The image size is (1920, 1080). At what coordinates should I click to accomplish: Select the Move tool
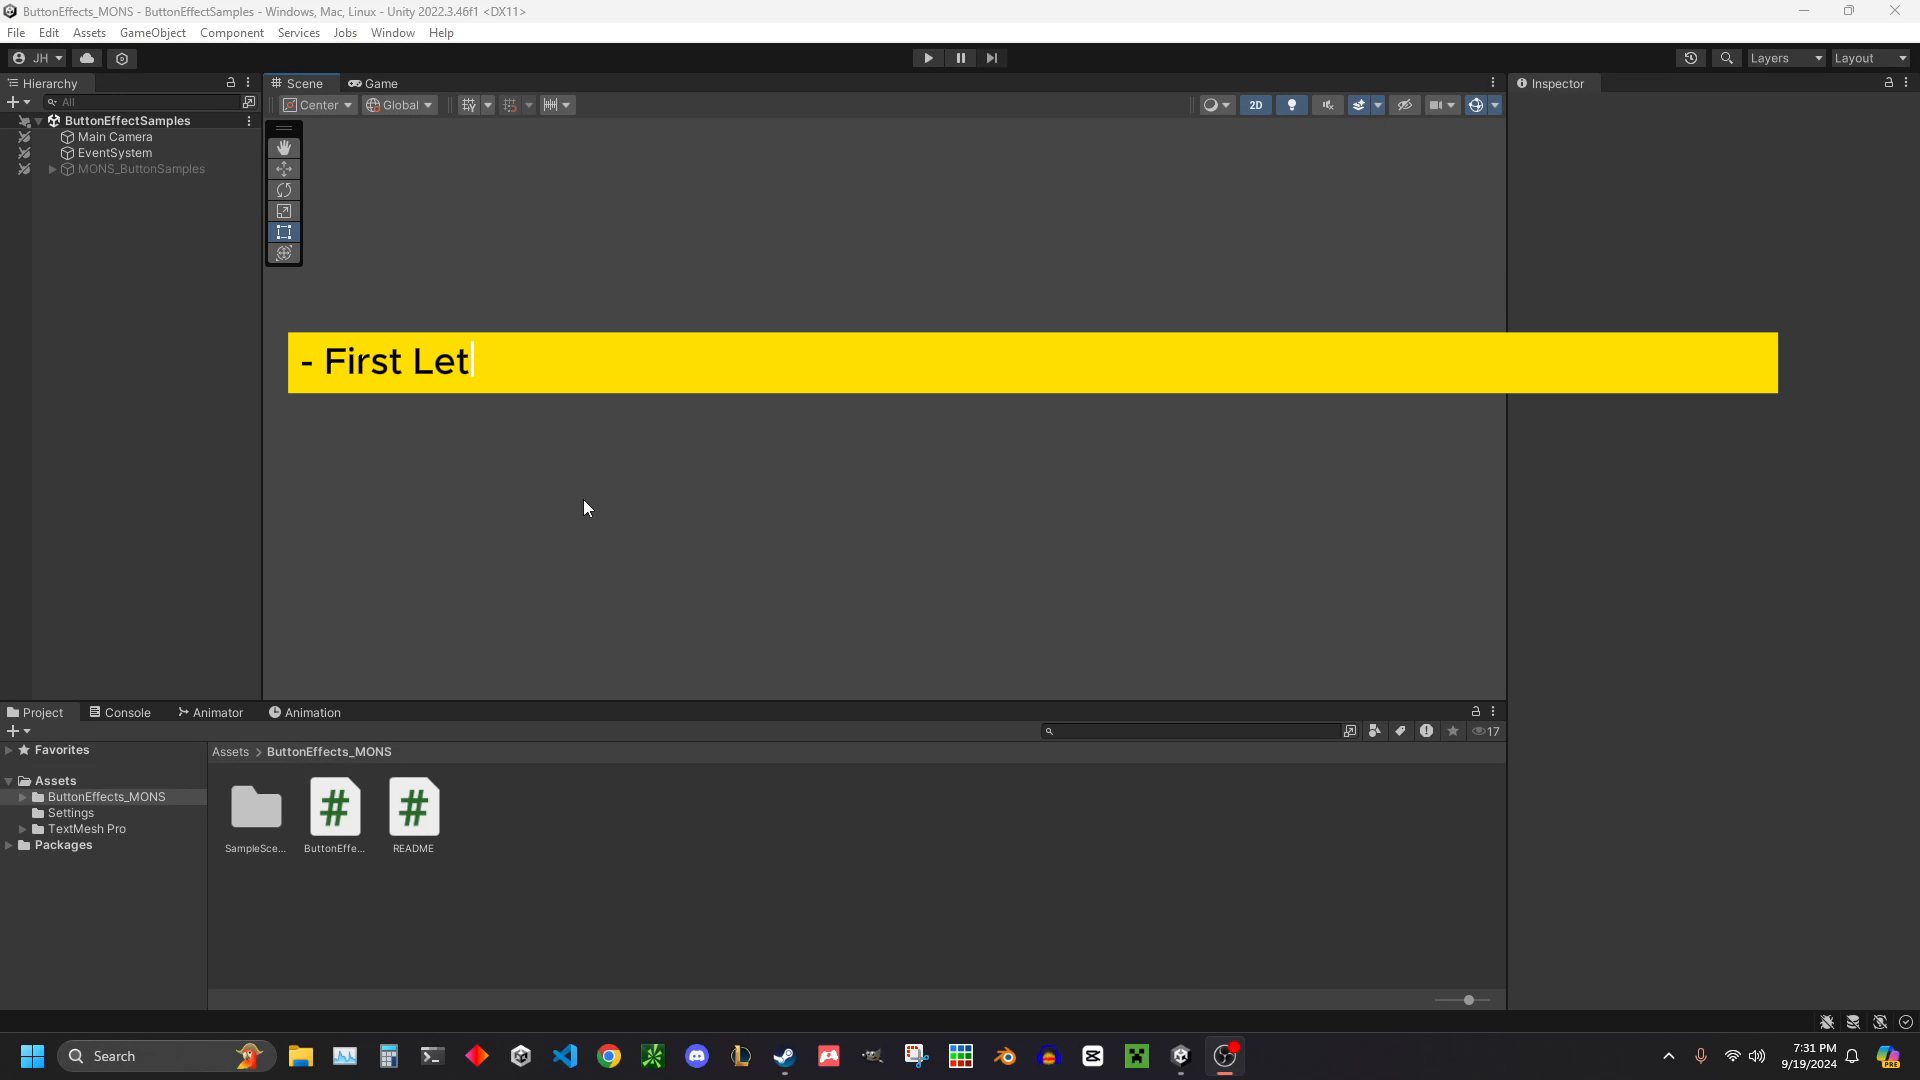[x=284, y=169]
